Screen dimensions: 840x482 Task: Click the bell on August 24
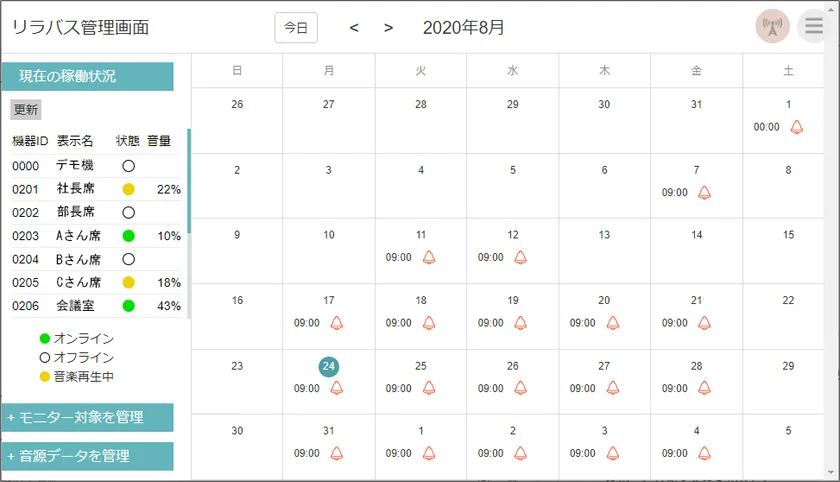(x=337, y=388)
